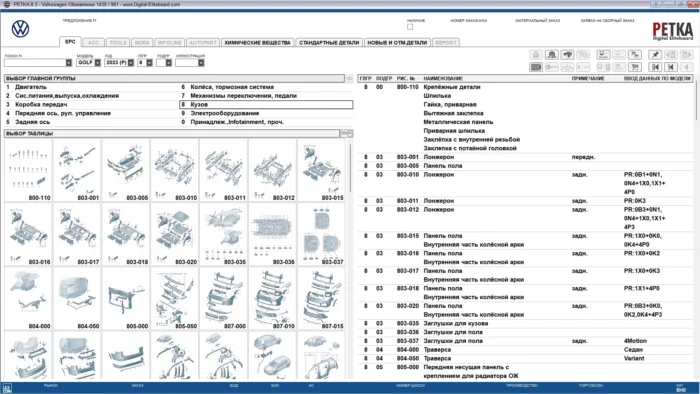700x394 pixels.
Task: Click the ПОИСК search input field
Action: (35, 63)
